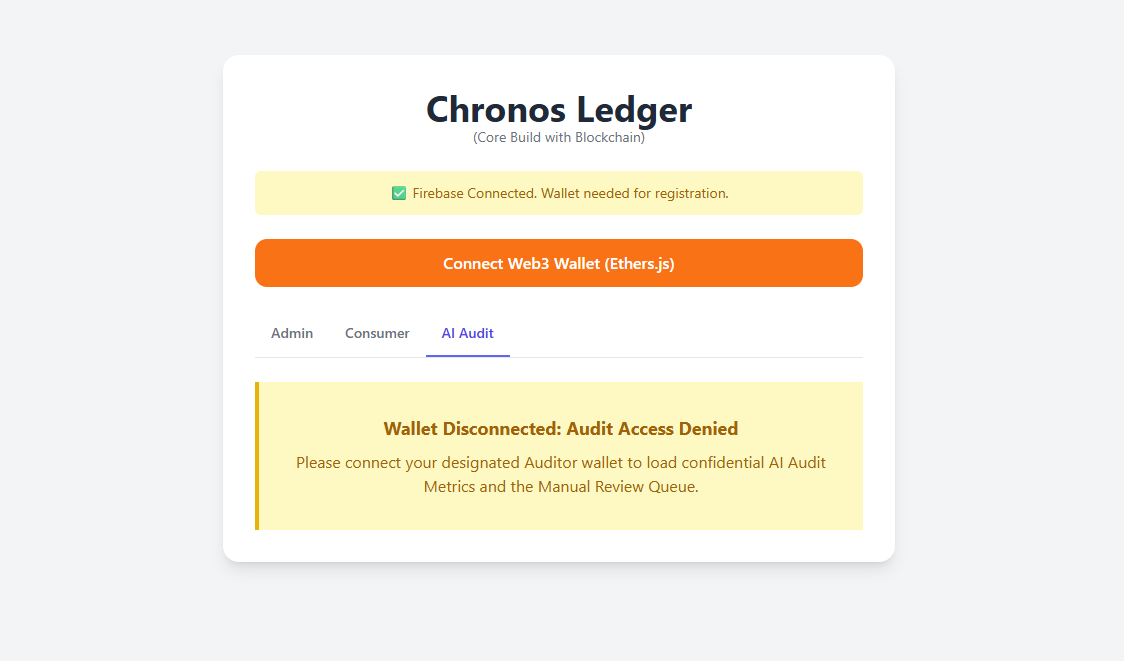Click the Core Build with Blockchain subtitle
Viewport: 1124px width, 661px height.
pyautogui.click(x=558, y=138)
